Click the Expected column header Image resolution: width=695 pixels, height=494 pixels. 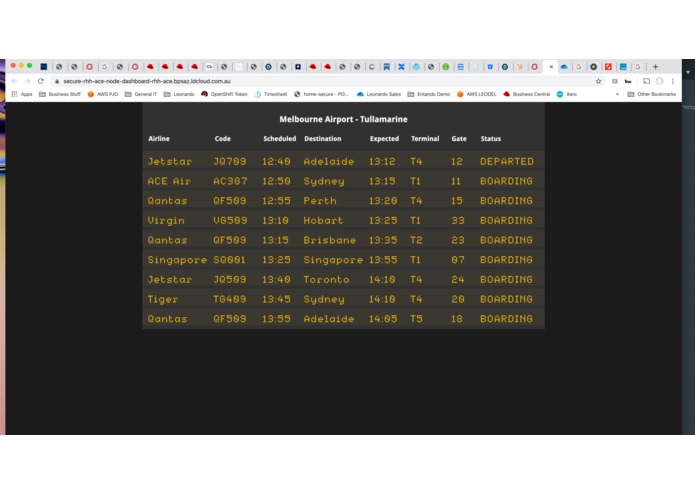pos(384,139)
